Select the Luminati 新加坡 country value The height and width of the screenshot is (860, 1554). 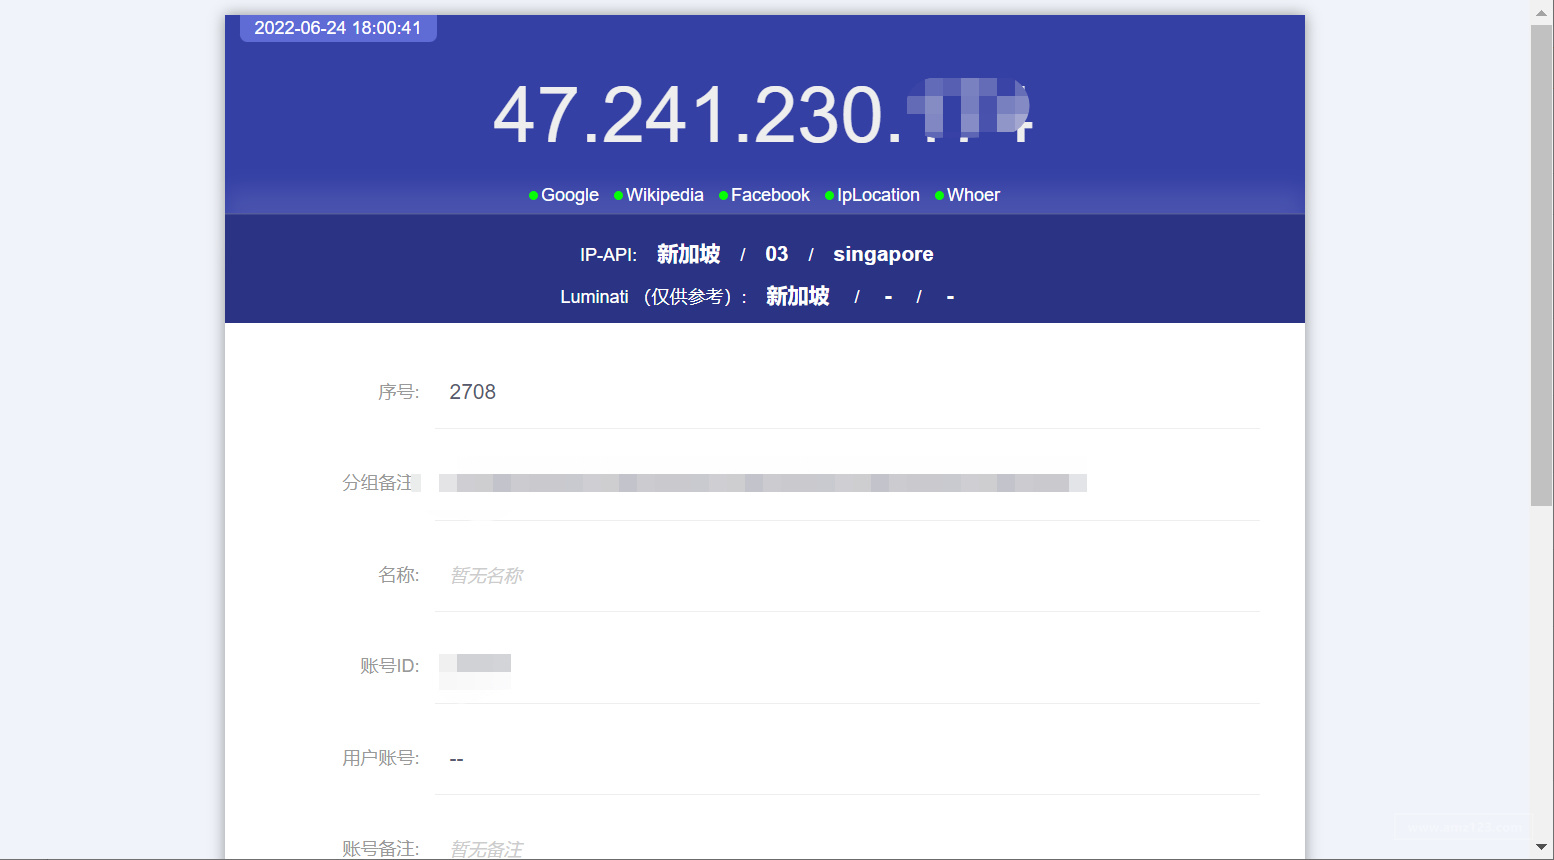pos(797,296)
